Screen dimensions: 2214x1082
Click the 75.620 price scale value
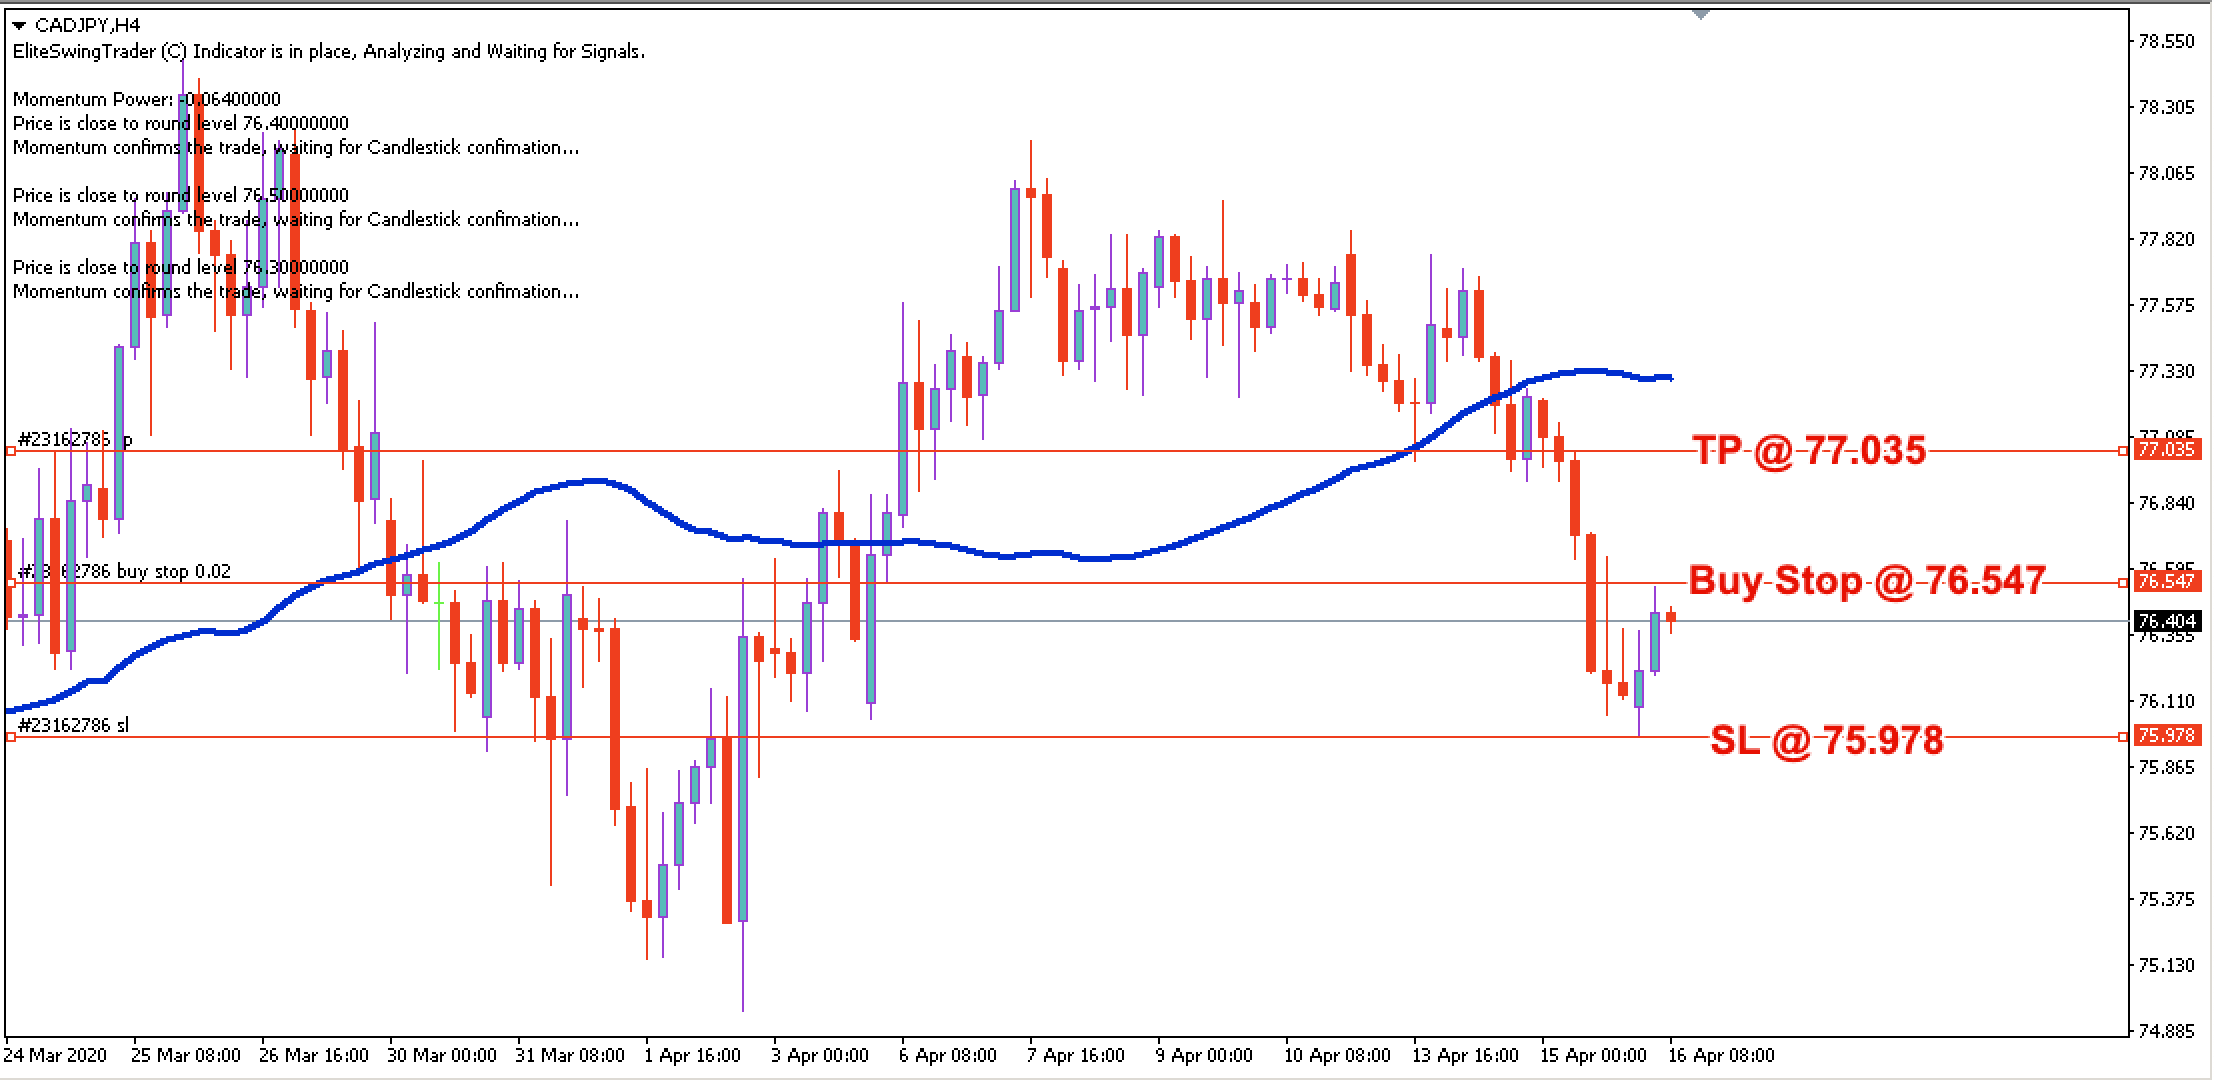(x=2166, y=833)
